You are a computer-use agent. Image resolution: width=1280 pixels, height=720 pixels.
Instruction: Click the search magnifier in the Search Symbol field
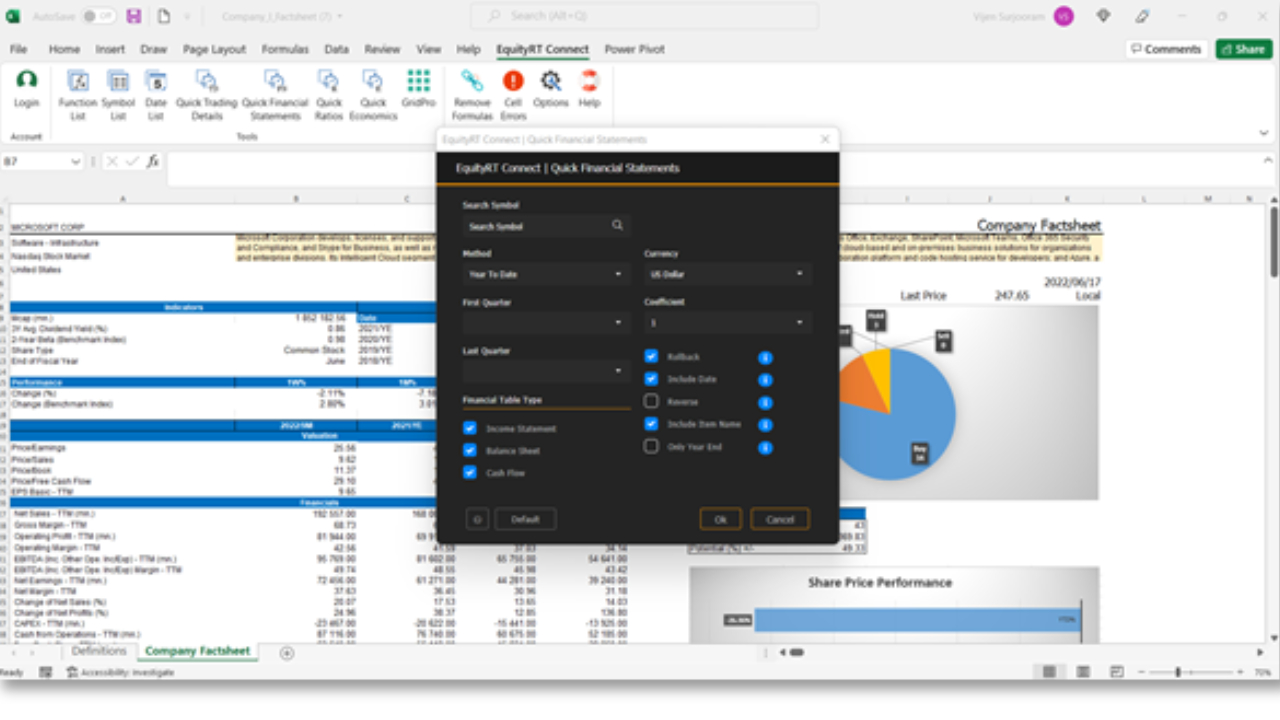pyautogui.click(x=618, y=226)
